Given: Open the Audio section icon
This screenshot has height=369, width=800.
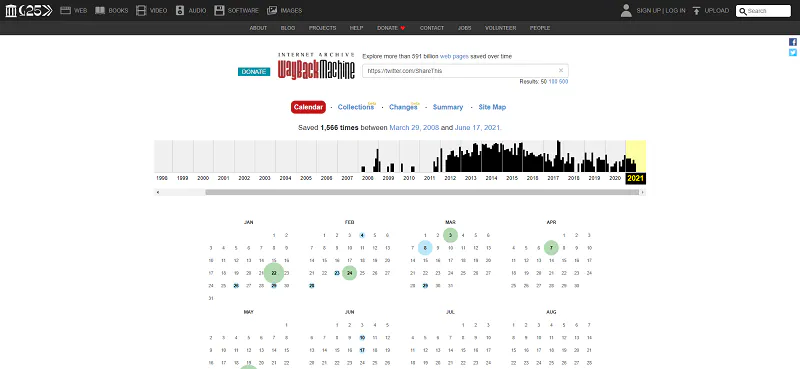Looking at the screenshot, I should coord(180,10).
